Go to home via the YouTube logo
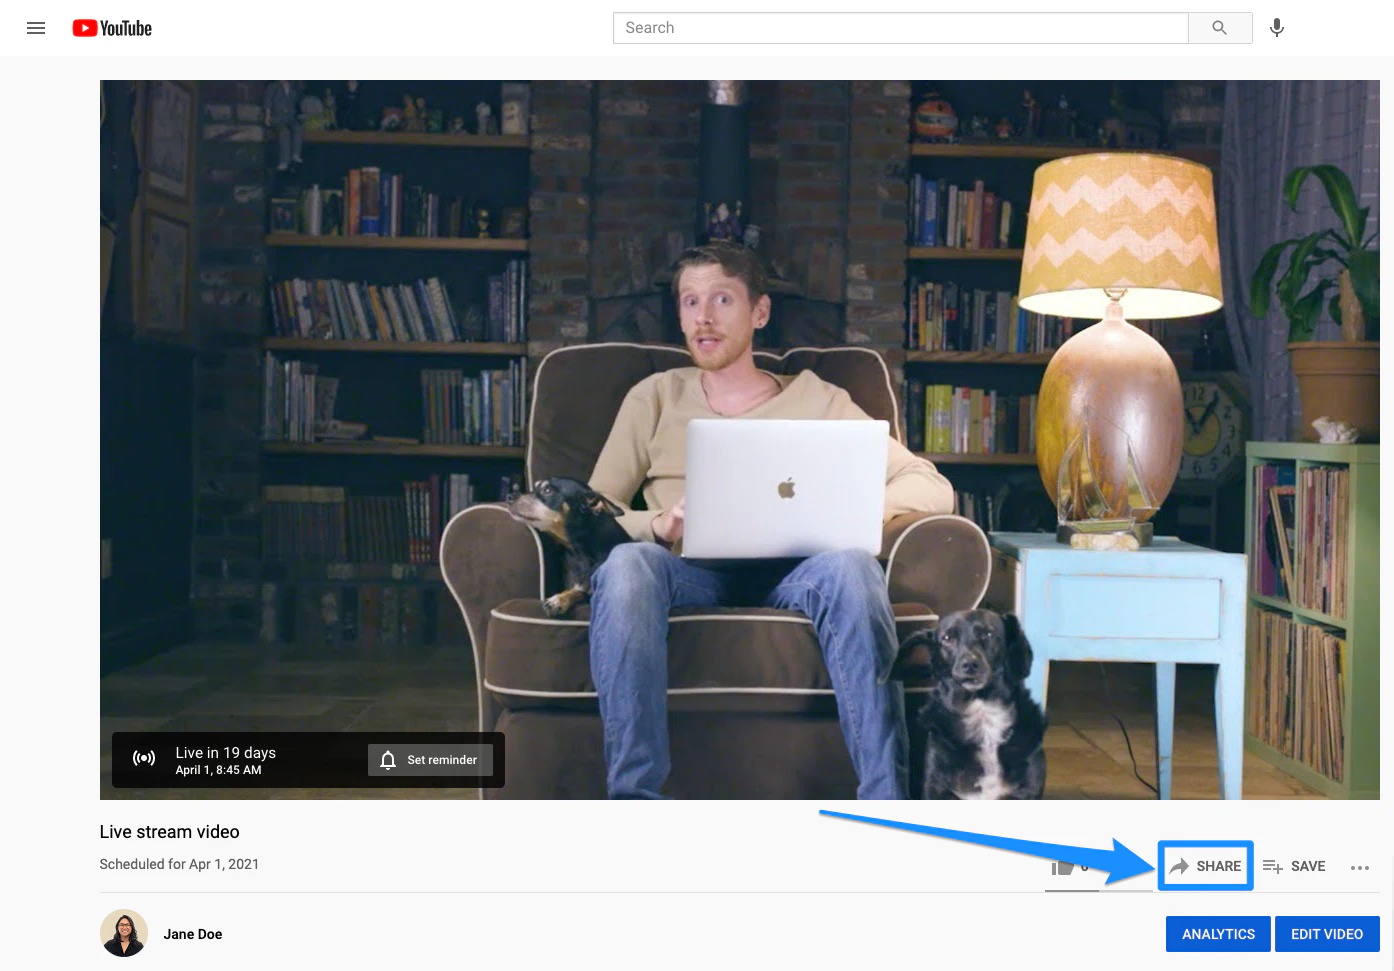Screen dimensions: 1394x971 coord(111,28)
